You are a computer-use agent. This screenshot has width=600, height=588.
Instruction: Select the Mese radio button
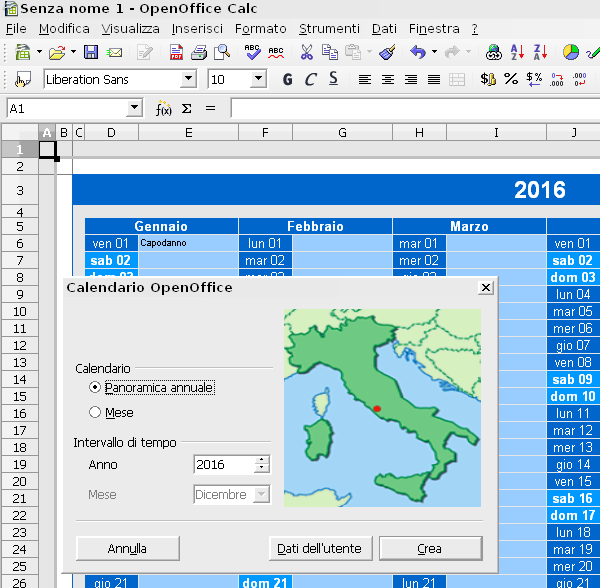pyautogui.click(x=95, y=412)
